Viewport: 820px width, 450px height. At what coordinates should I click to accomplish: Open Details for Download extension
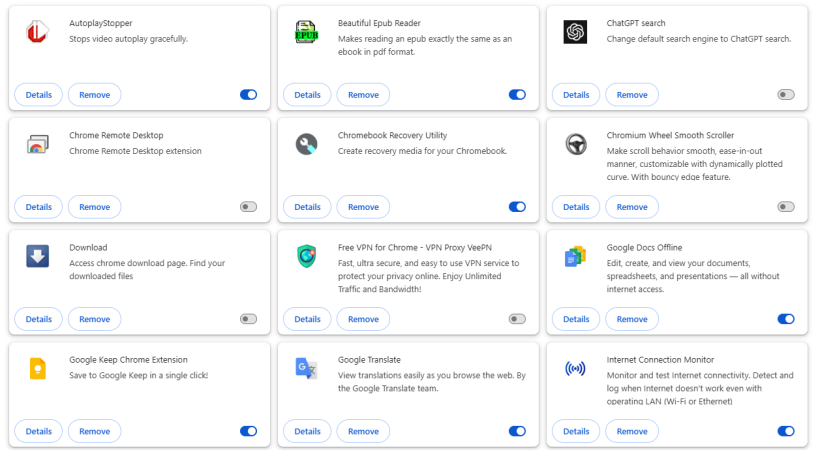click(x=39, y=319)
